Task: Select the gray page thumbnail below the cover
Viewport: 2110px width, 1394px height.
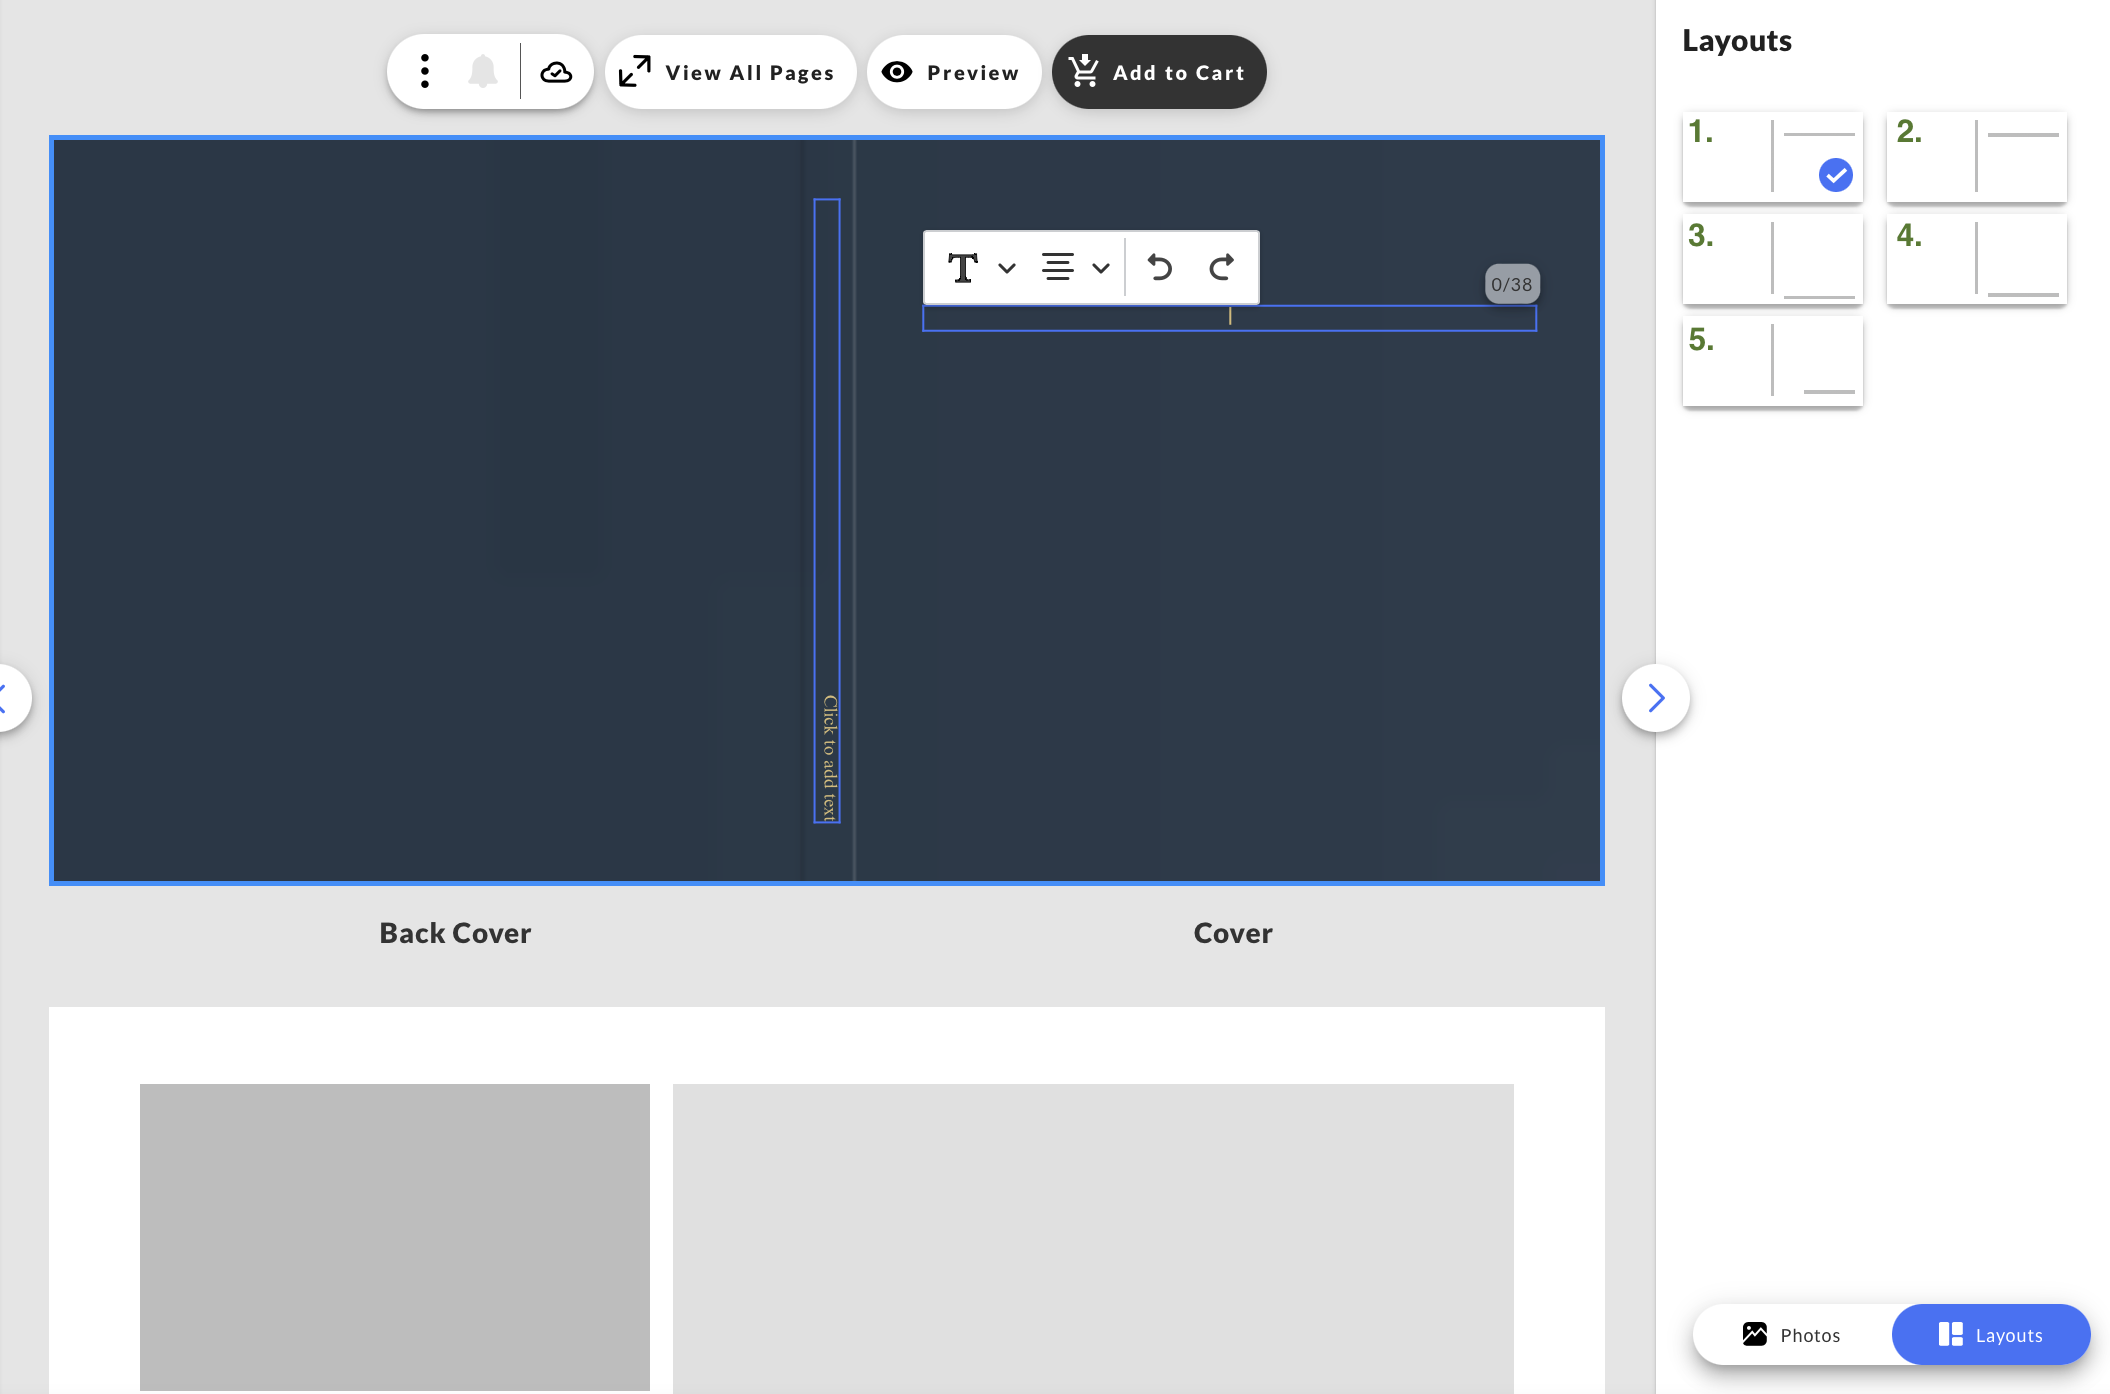Action: click(x=395, y=1238)
